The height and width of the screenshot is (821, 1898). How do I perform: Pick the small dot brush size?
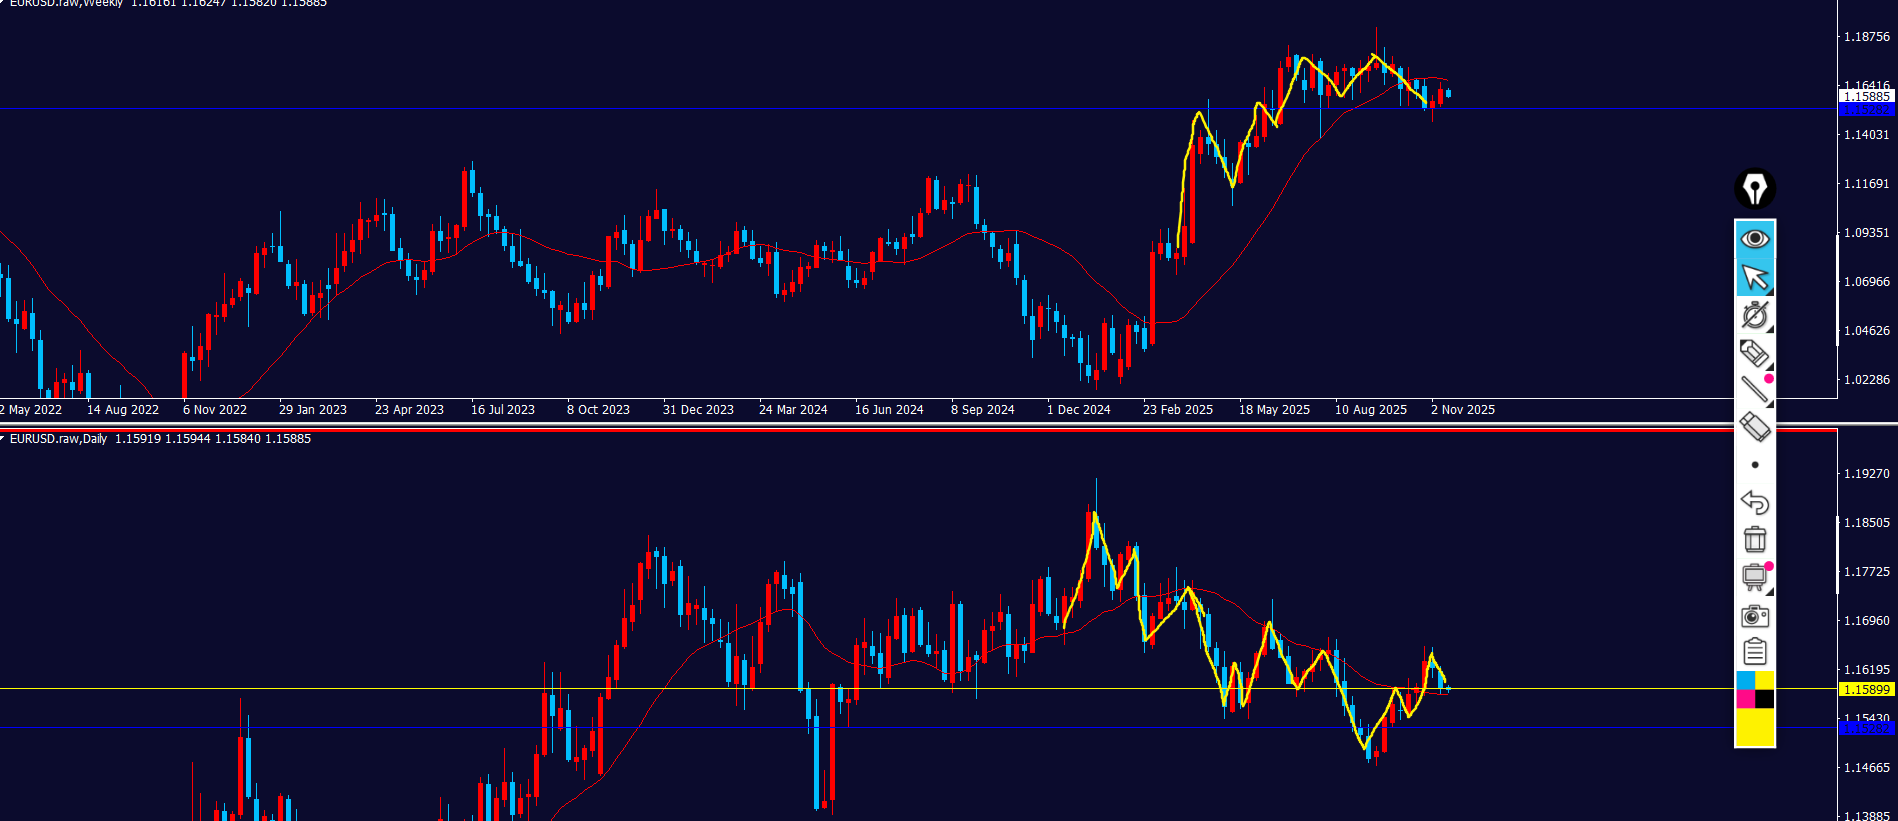tap(1754, 465)
